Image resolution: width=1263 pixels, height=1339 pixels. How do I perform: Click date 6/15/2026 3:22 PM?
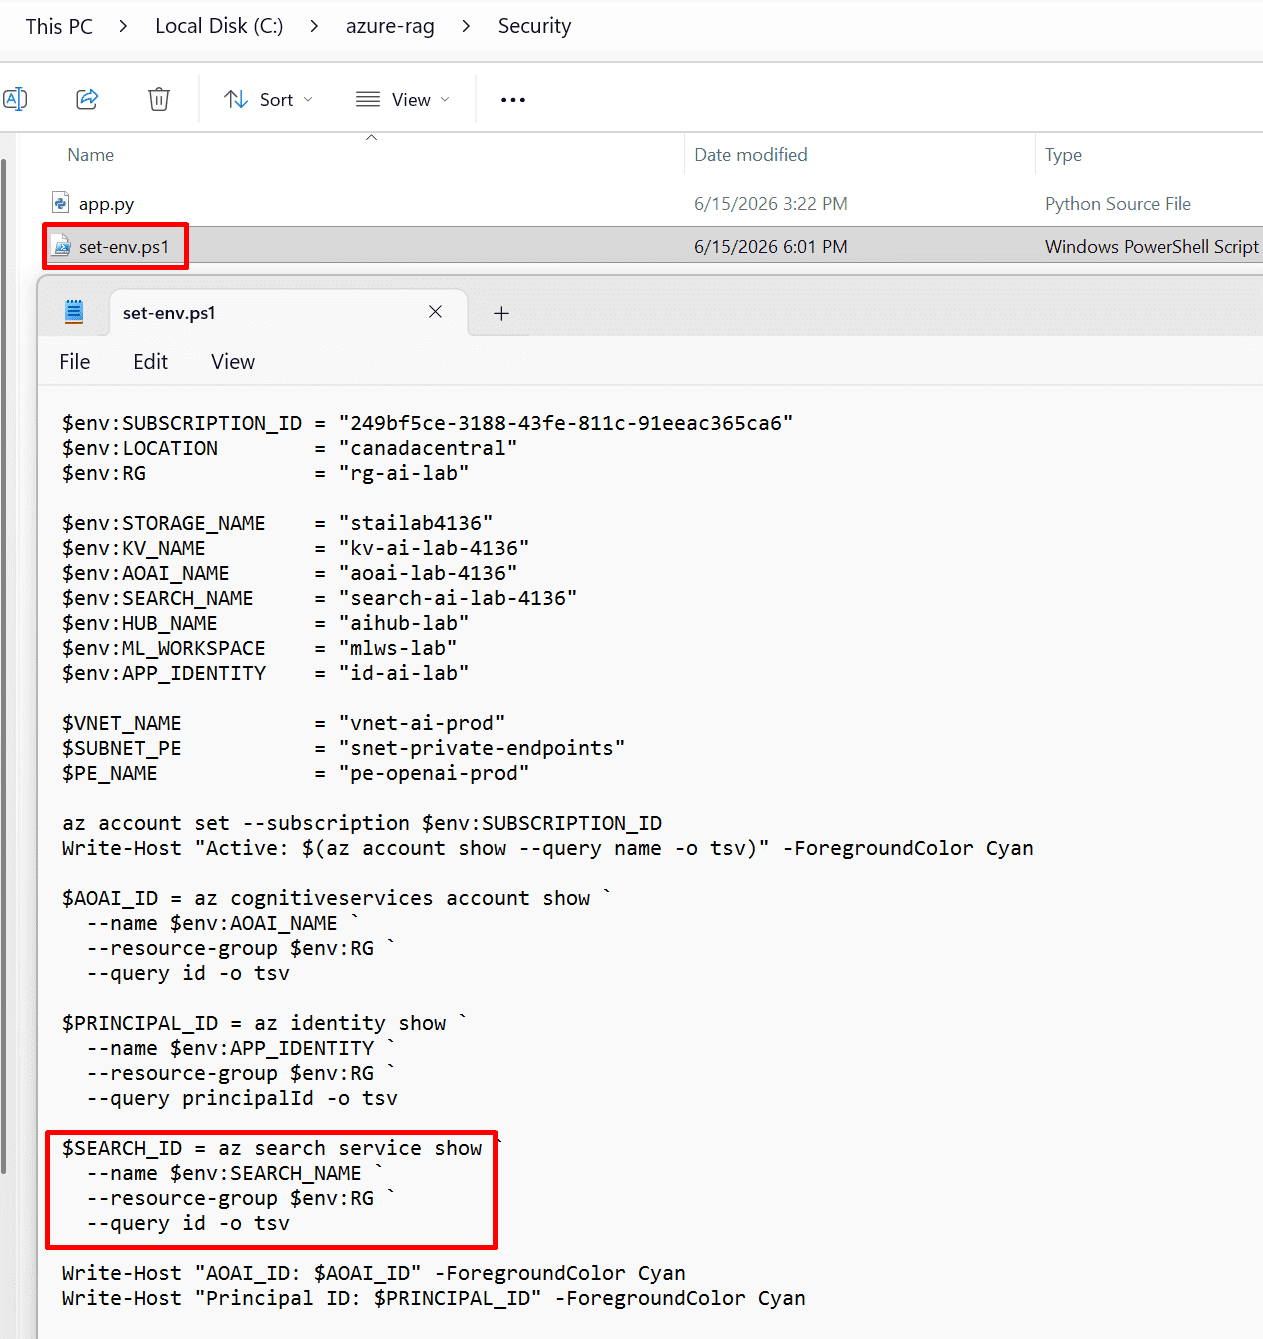(x=771, y=204)
